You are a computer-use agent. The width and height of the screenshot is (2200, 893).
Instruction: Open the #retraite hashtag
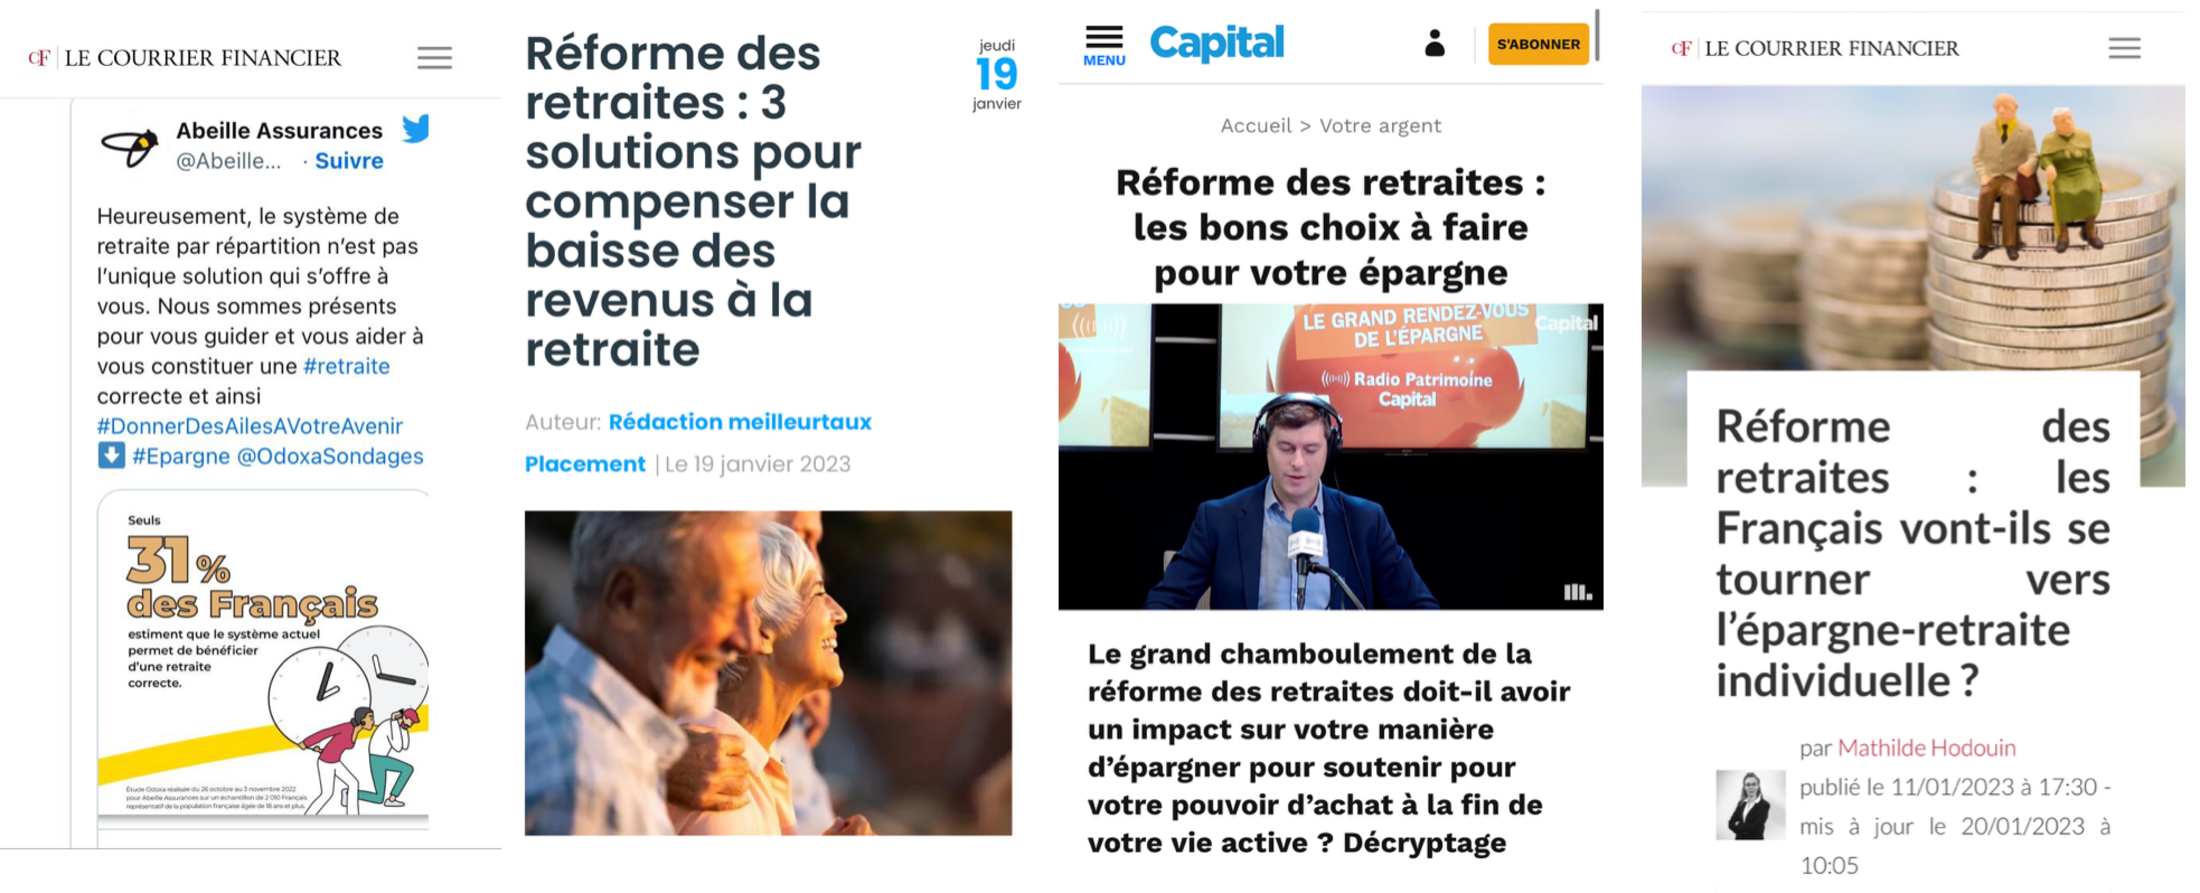pyautogui.click(x=346, y=366)
